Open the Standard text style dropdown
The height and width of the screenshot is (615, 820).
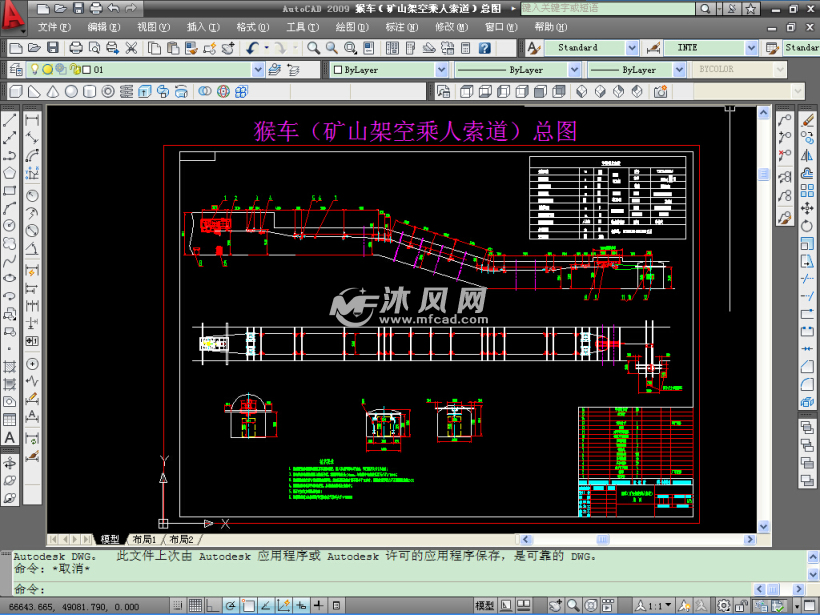click(x=631, y=48)
